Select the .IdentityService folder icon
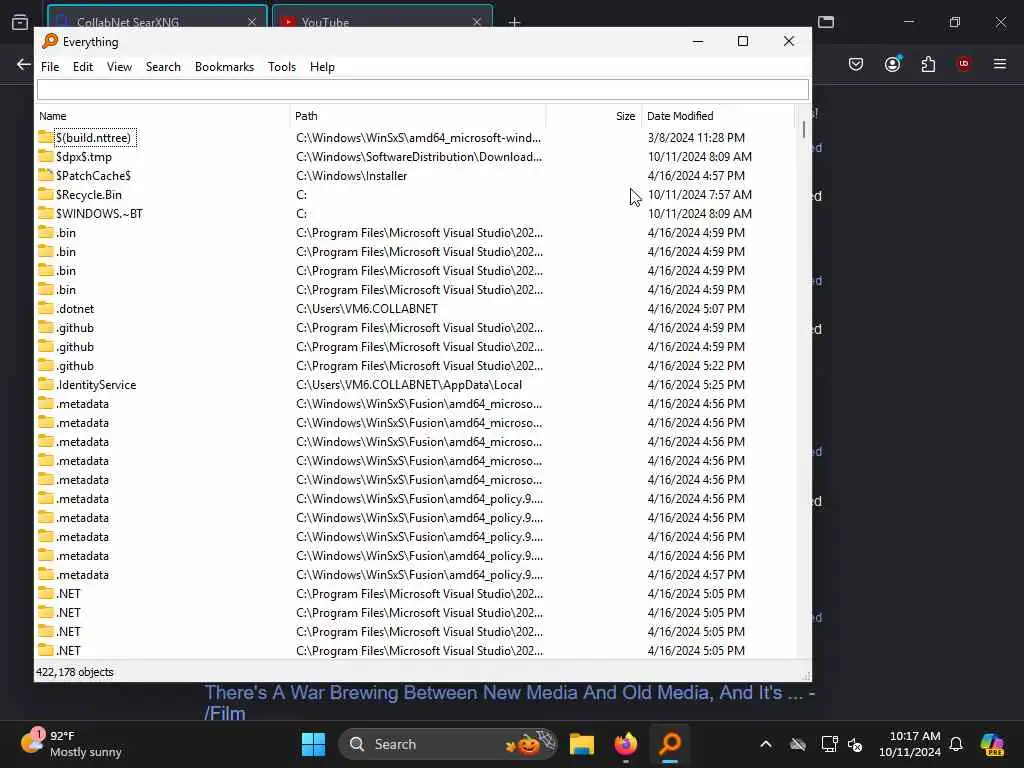This screenshot has width=1024, height=768. point(45,384)
